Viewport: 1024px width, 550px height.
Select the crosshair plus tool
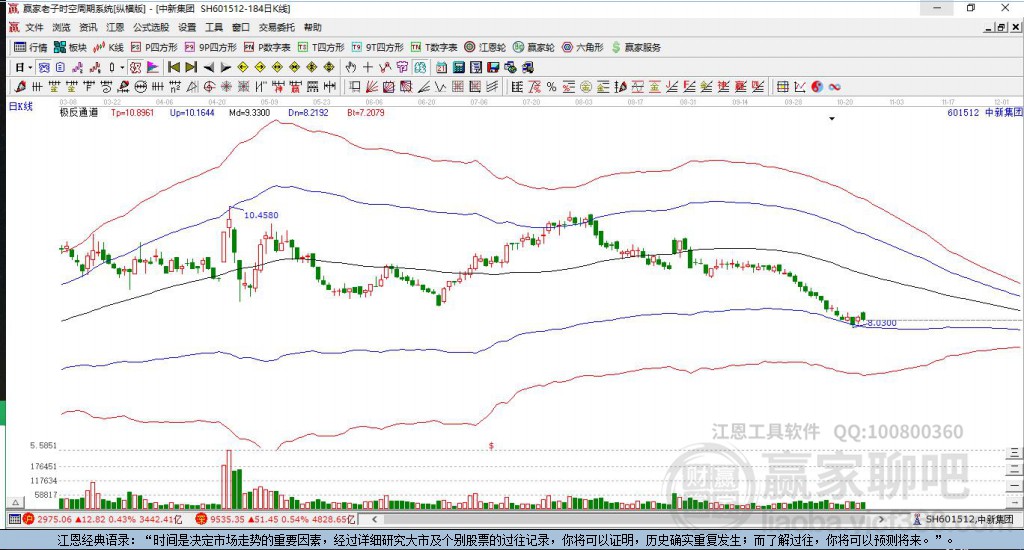pos(368,67)
